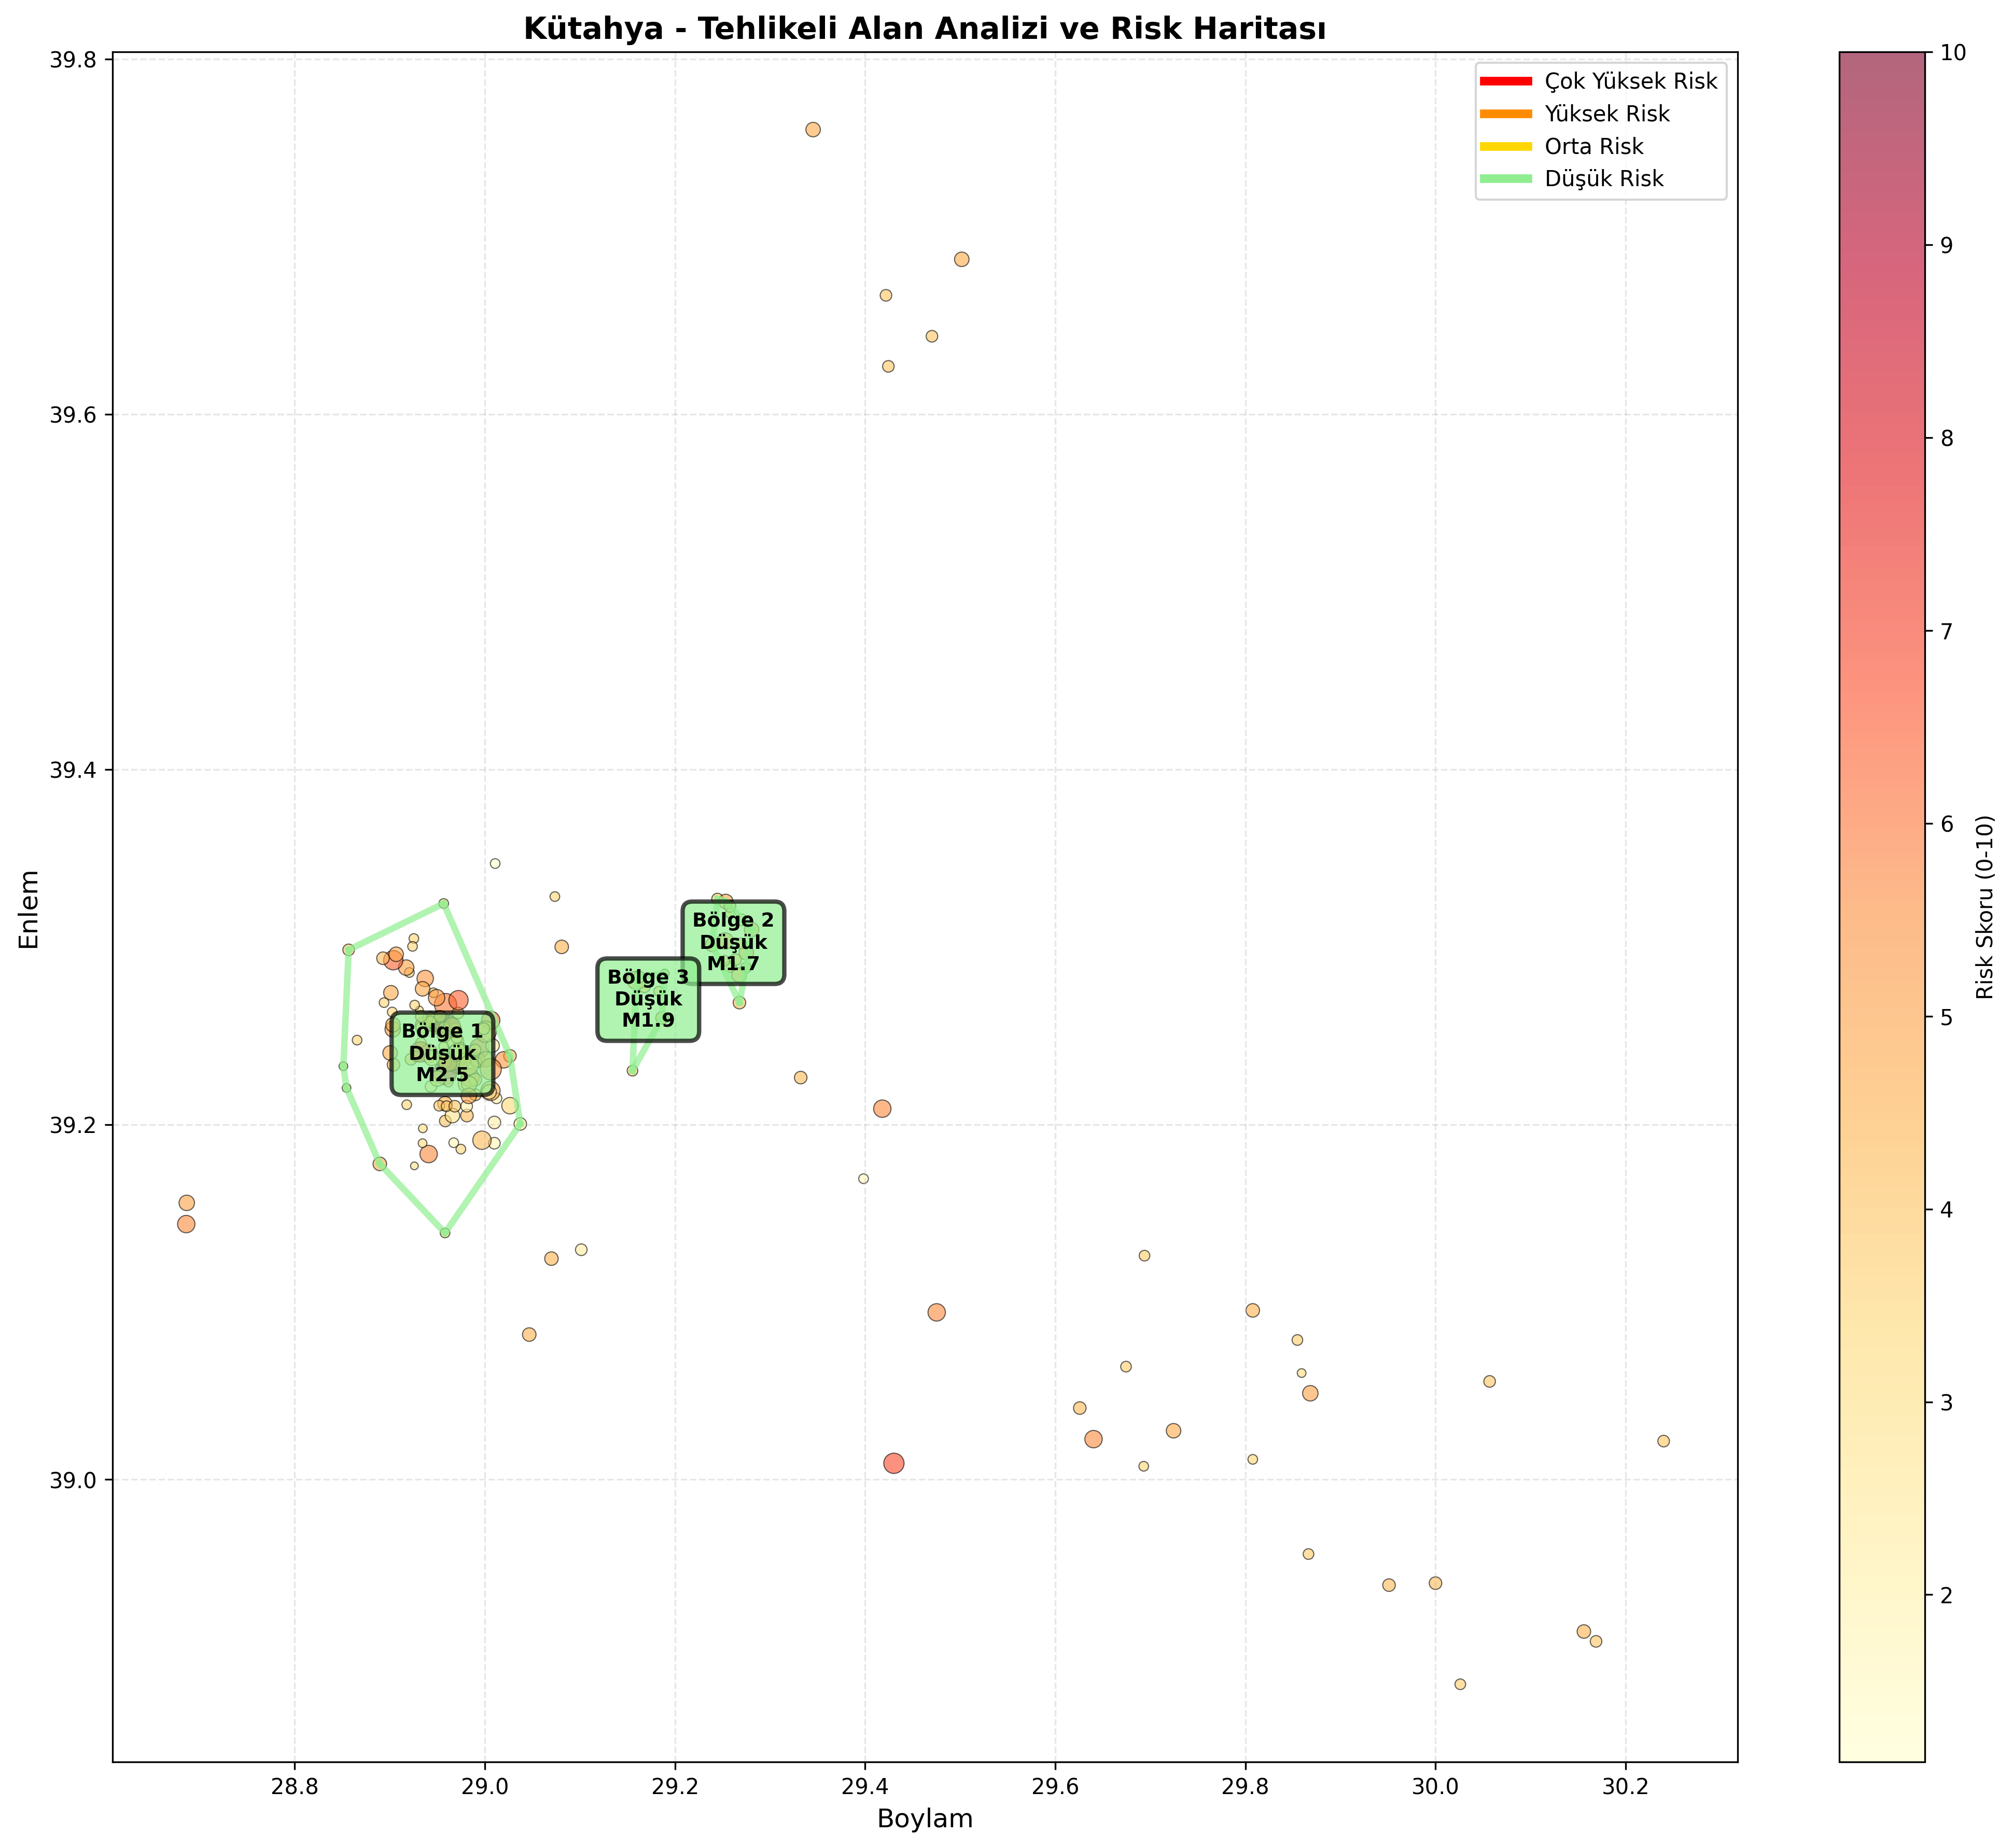Click the y-axis tick label 39.8
The width and height of the screenshot is (2013, 1848).
(73, 60)
